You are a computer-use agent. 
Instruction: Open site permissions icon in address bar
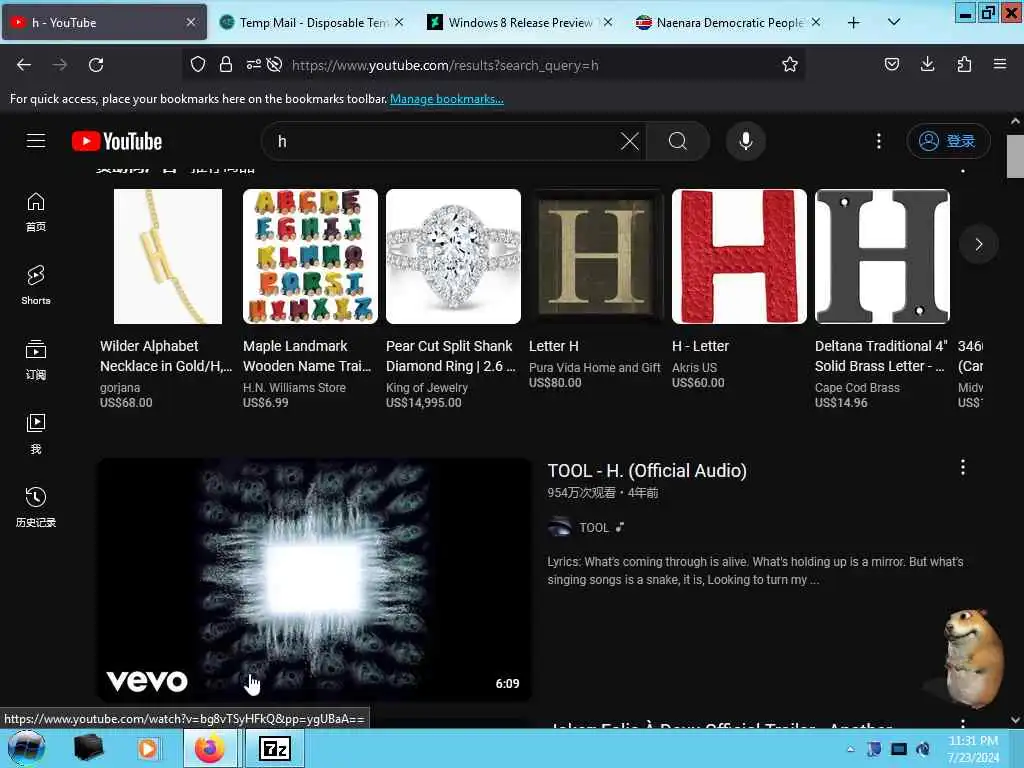click(253, 65)
